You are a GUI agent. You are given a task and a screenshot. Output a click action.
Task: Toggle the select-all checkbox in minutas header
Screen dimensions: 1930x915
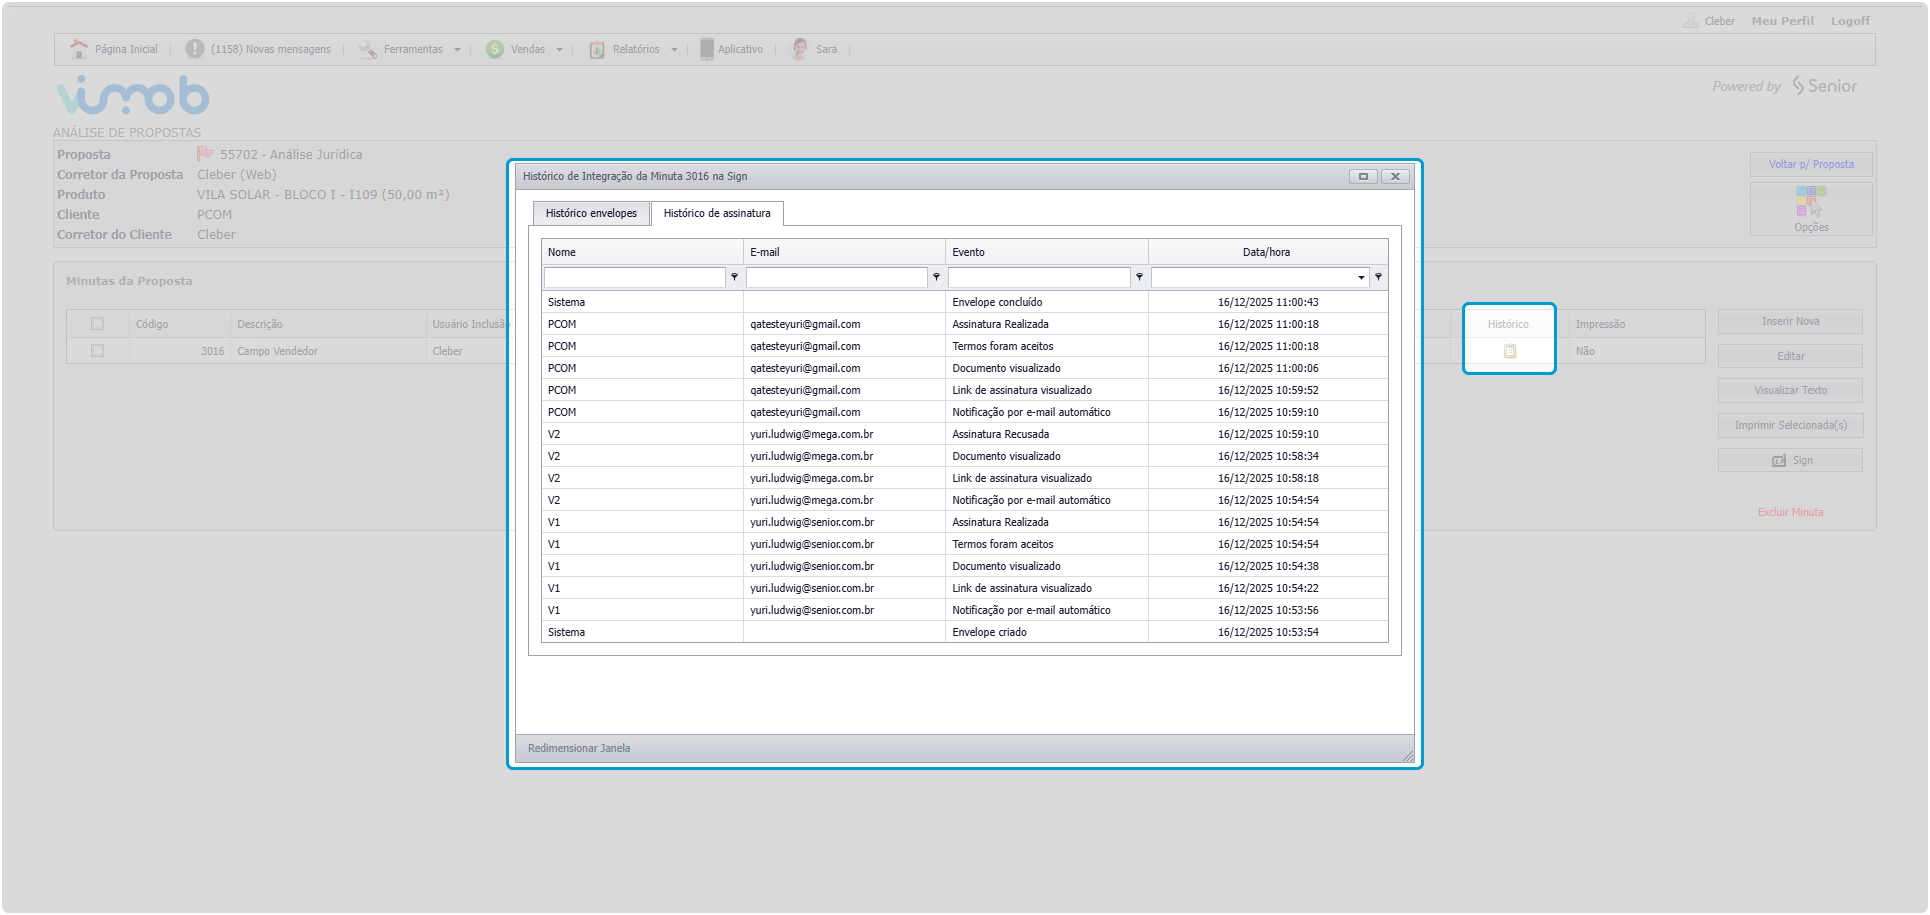click(97, 324)
